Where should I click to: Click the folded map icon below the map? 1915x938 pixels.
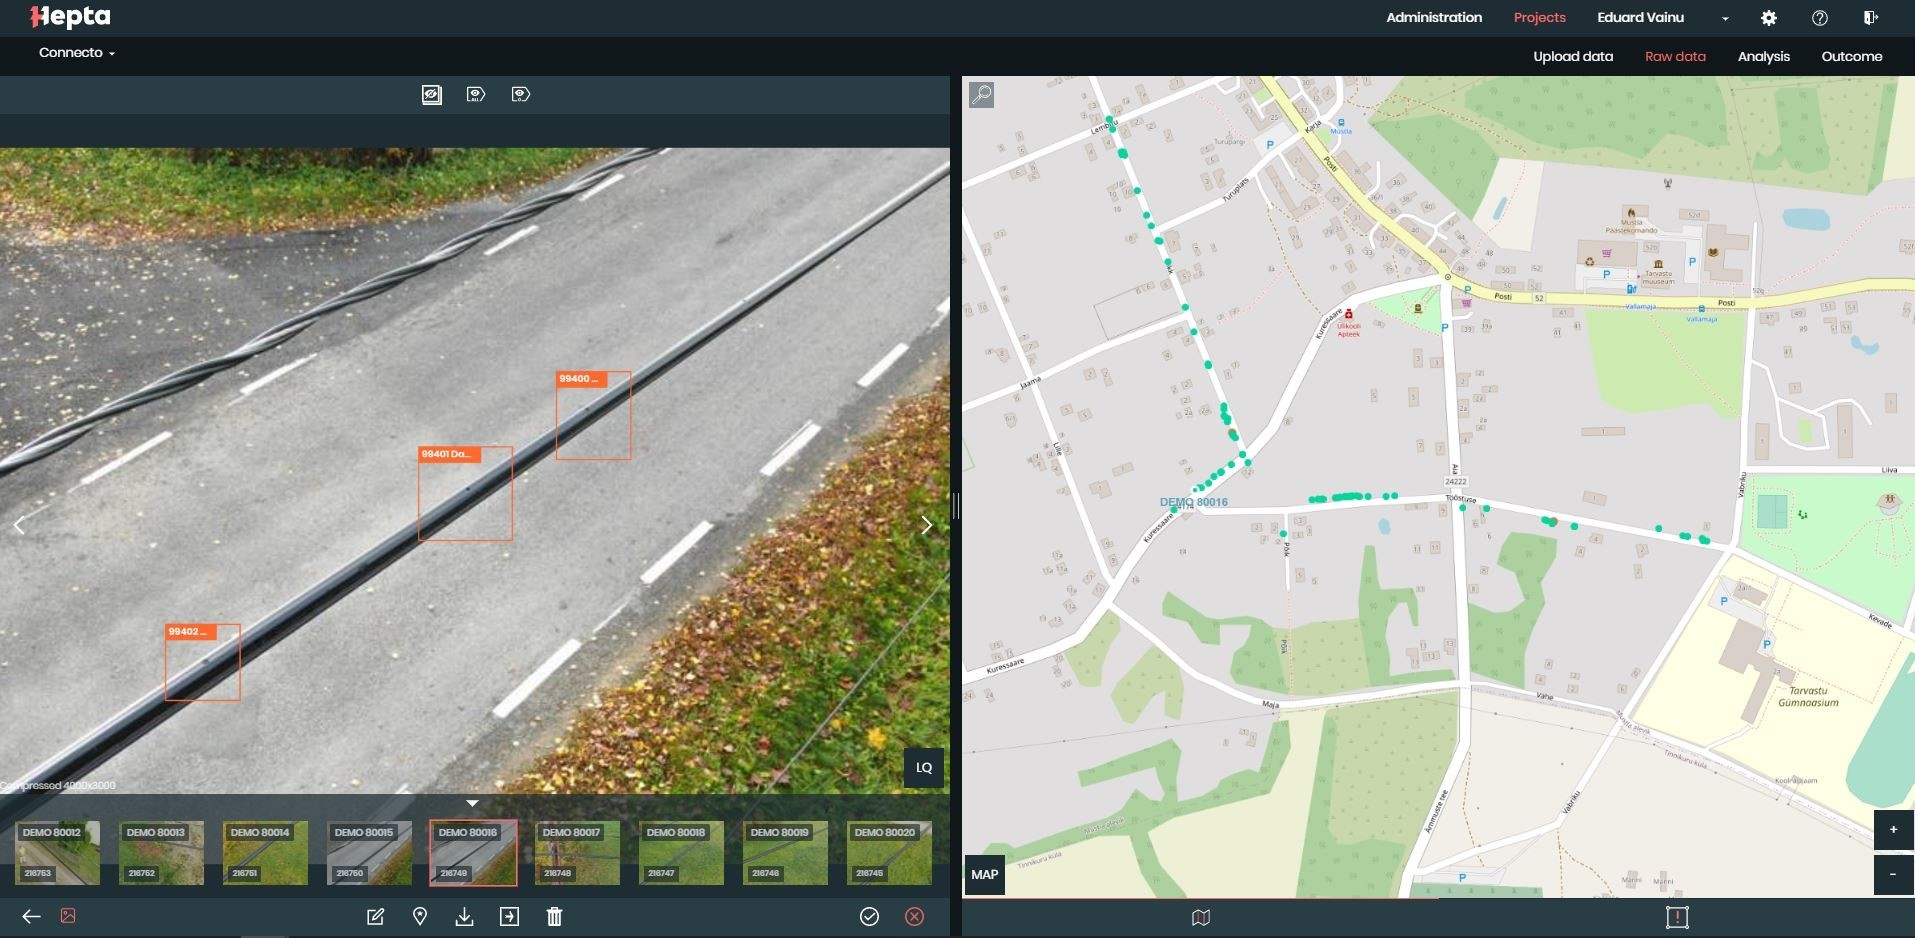tap(1201, 918)
